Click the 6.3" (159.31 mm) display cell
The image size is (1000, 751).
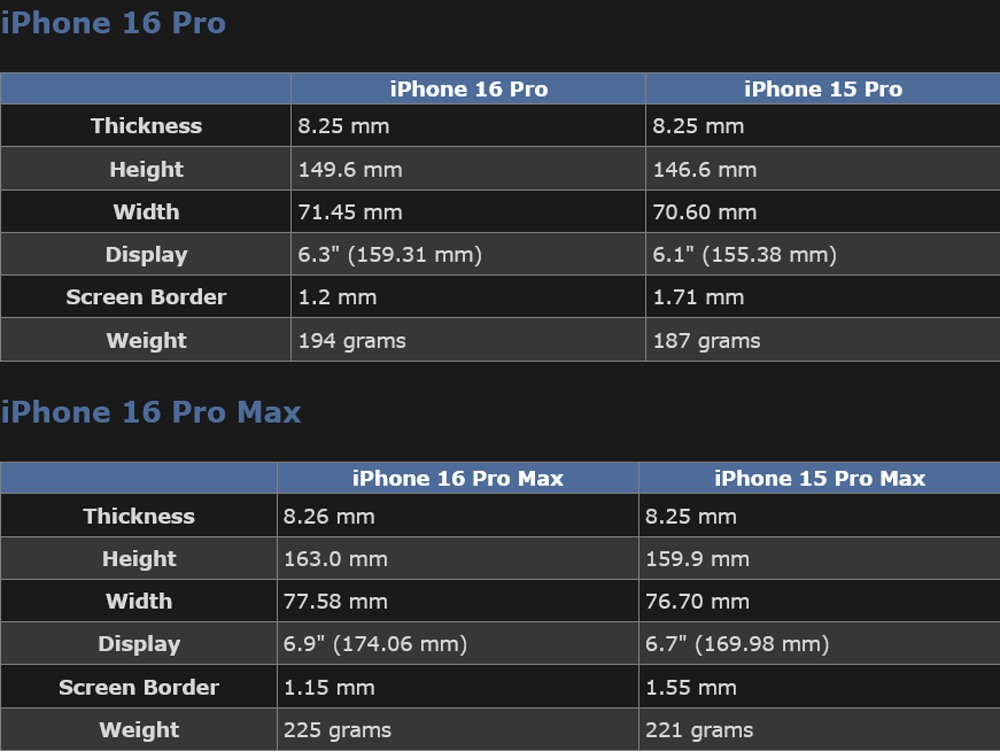tap(468, 254)
